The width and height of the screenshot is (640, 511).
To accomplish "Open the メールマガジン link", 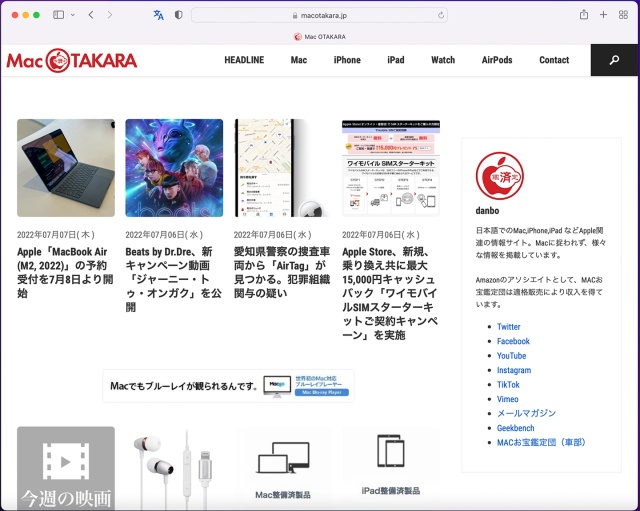I will [x=526, y=413].
